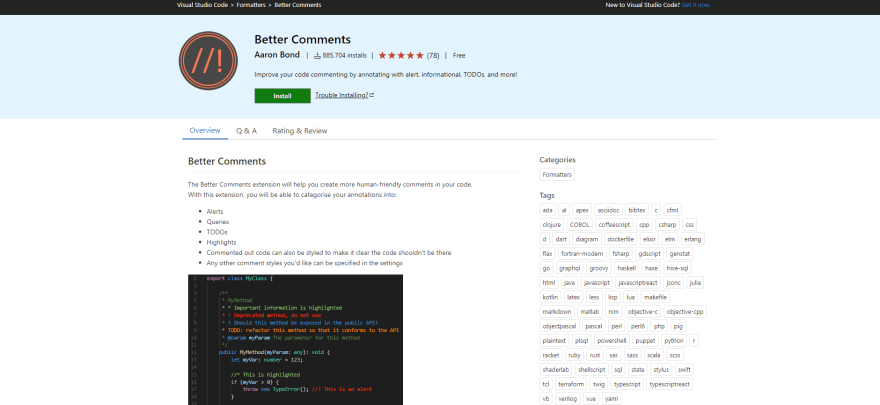Image resolution: width=880 pixels, height=405 pixels.
Task: Select the latex tag
Action: tap(574, 297)
